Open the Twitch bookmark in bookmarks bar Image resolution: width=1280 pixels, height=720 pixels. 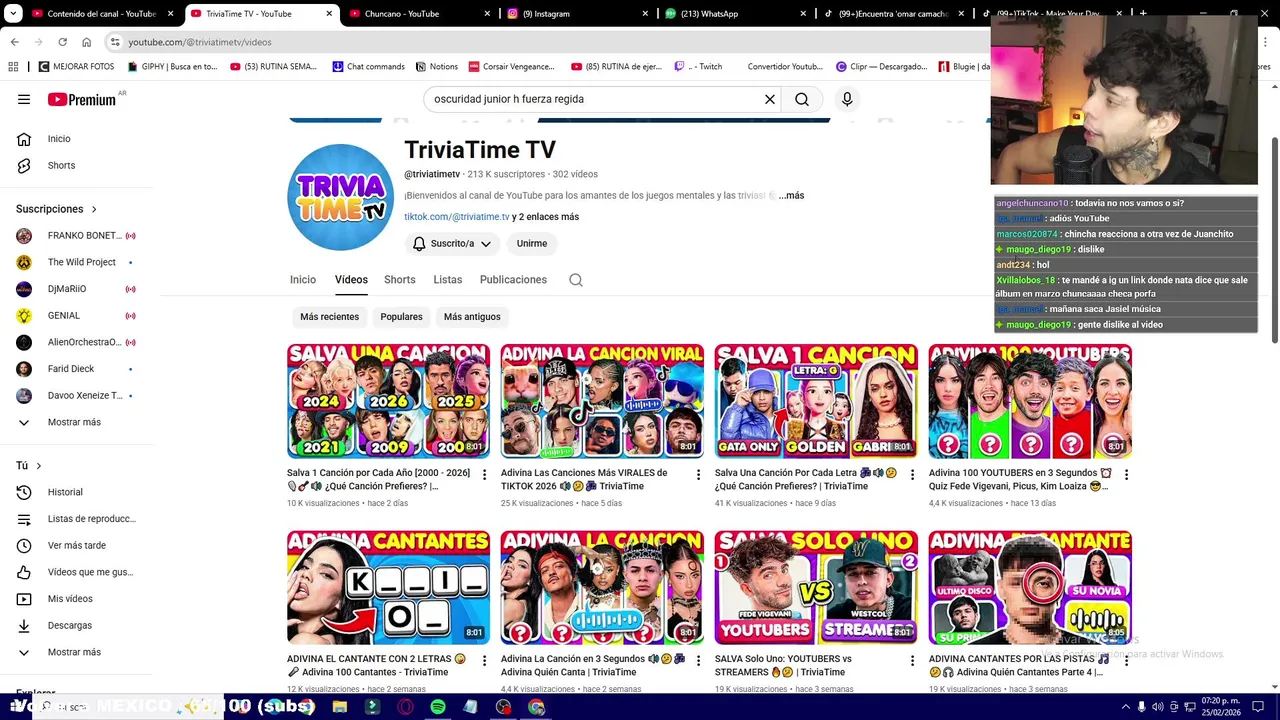tap(698, 67)
